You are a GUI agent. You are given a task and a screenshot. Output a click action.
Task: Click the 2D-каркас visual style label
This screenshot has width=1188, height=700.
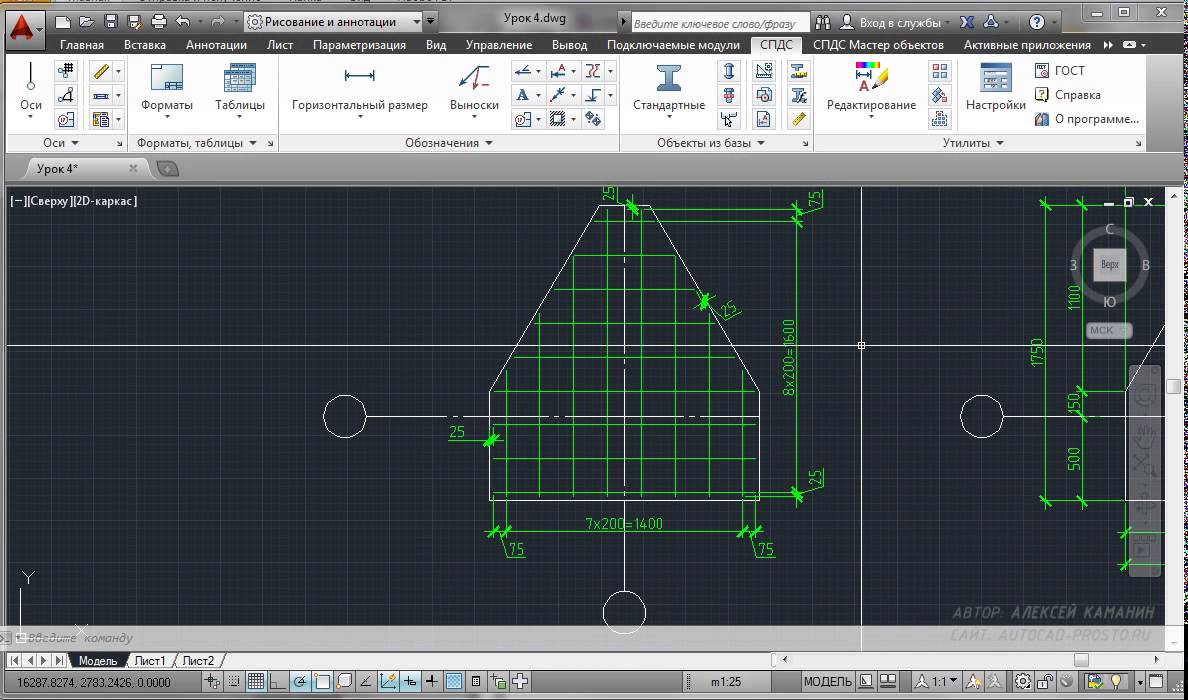tap(105, 201)
